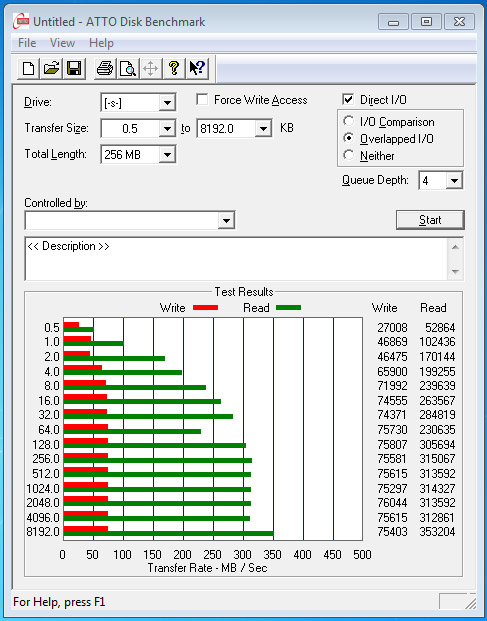Click the 128.0 row read value 305694

(x=437, y=444)
